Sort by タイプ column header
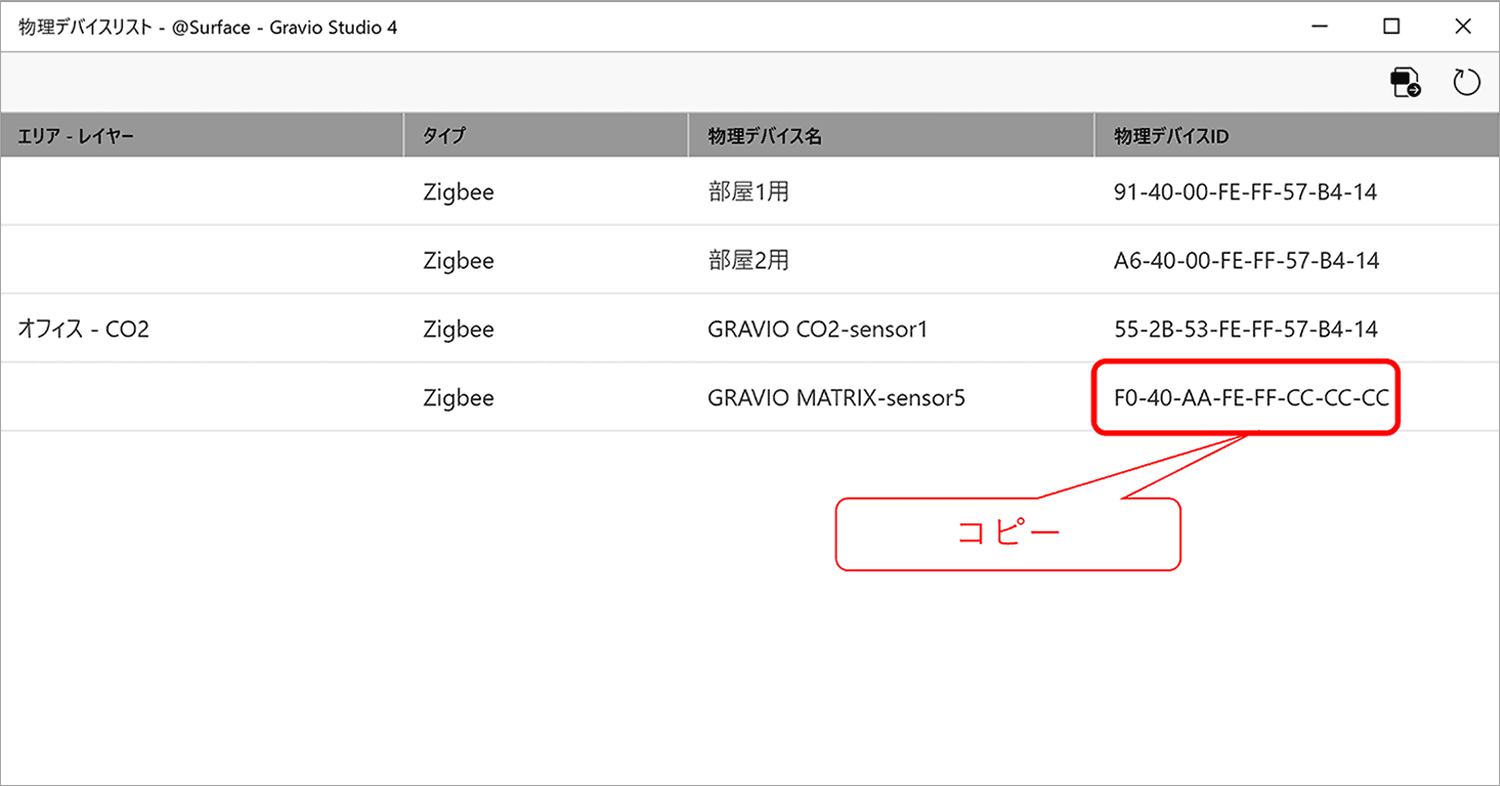The image size is (1500, 786). [546, 136]
